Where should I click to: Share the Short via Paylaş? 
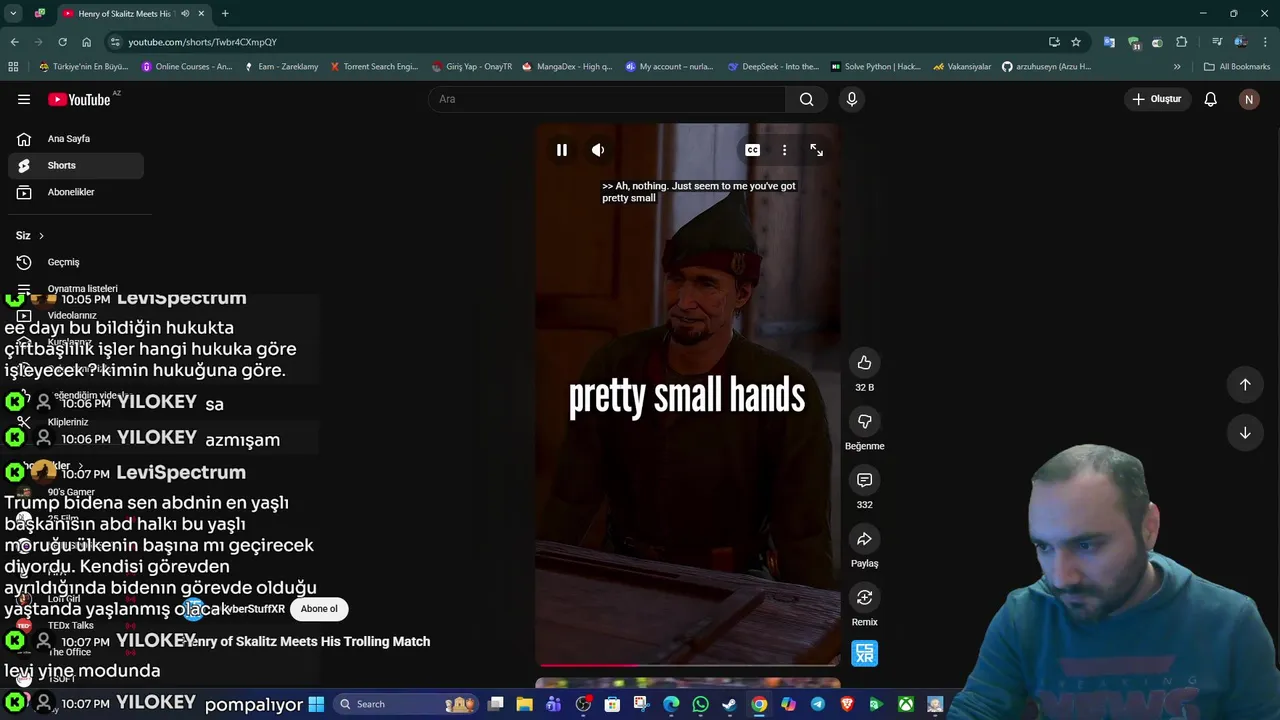865,539
